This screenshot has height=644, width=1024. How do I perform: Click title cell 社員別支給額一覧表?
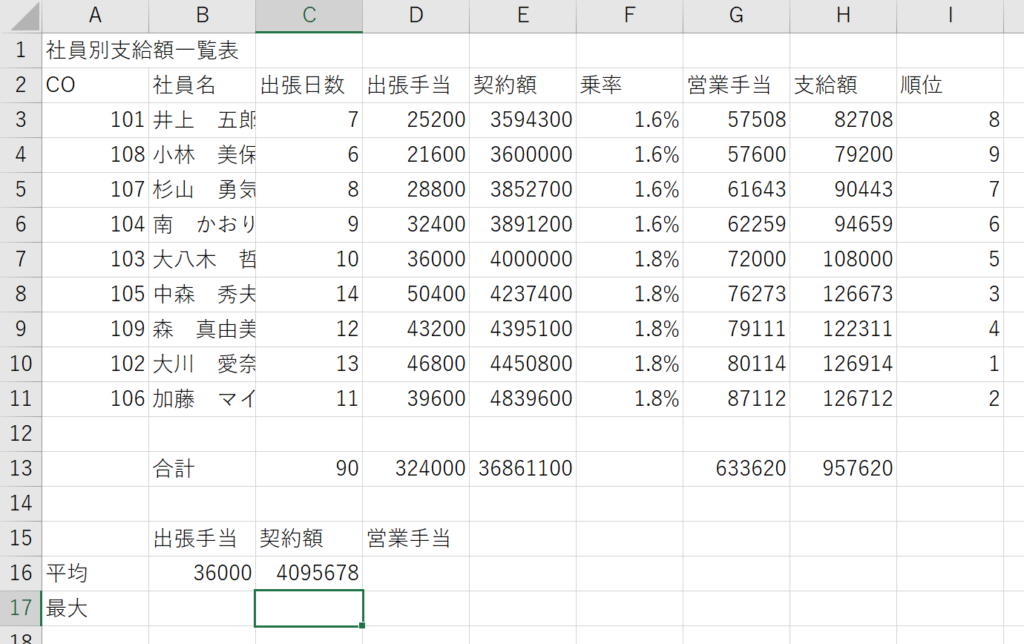click(x=142, y=50)
